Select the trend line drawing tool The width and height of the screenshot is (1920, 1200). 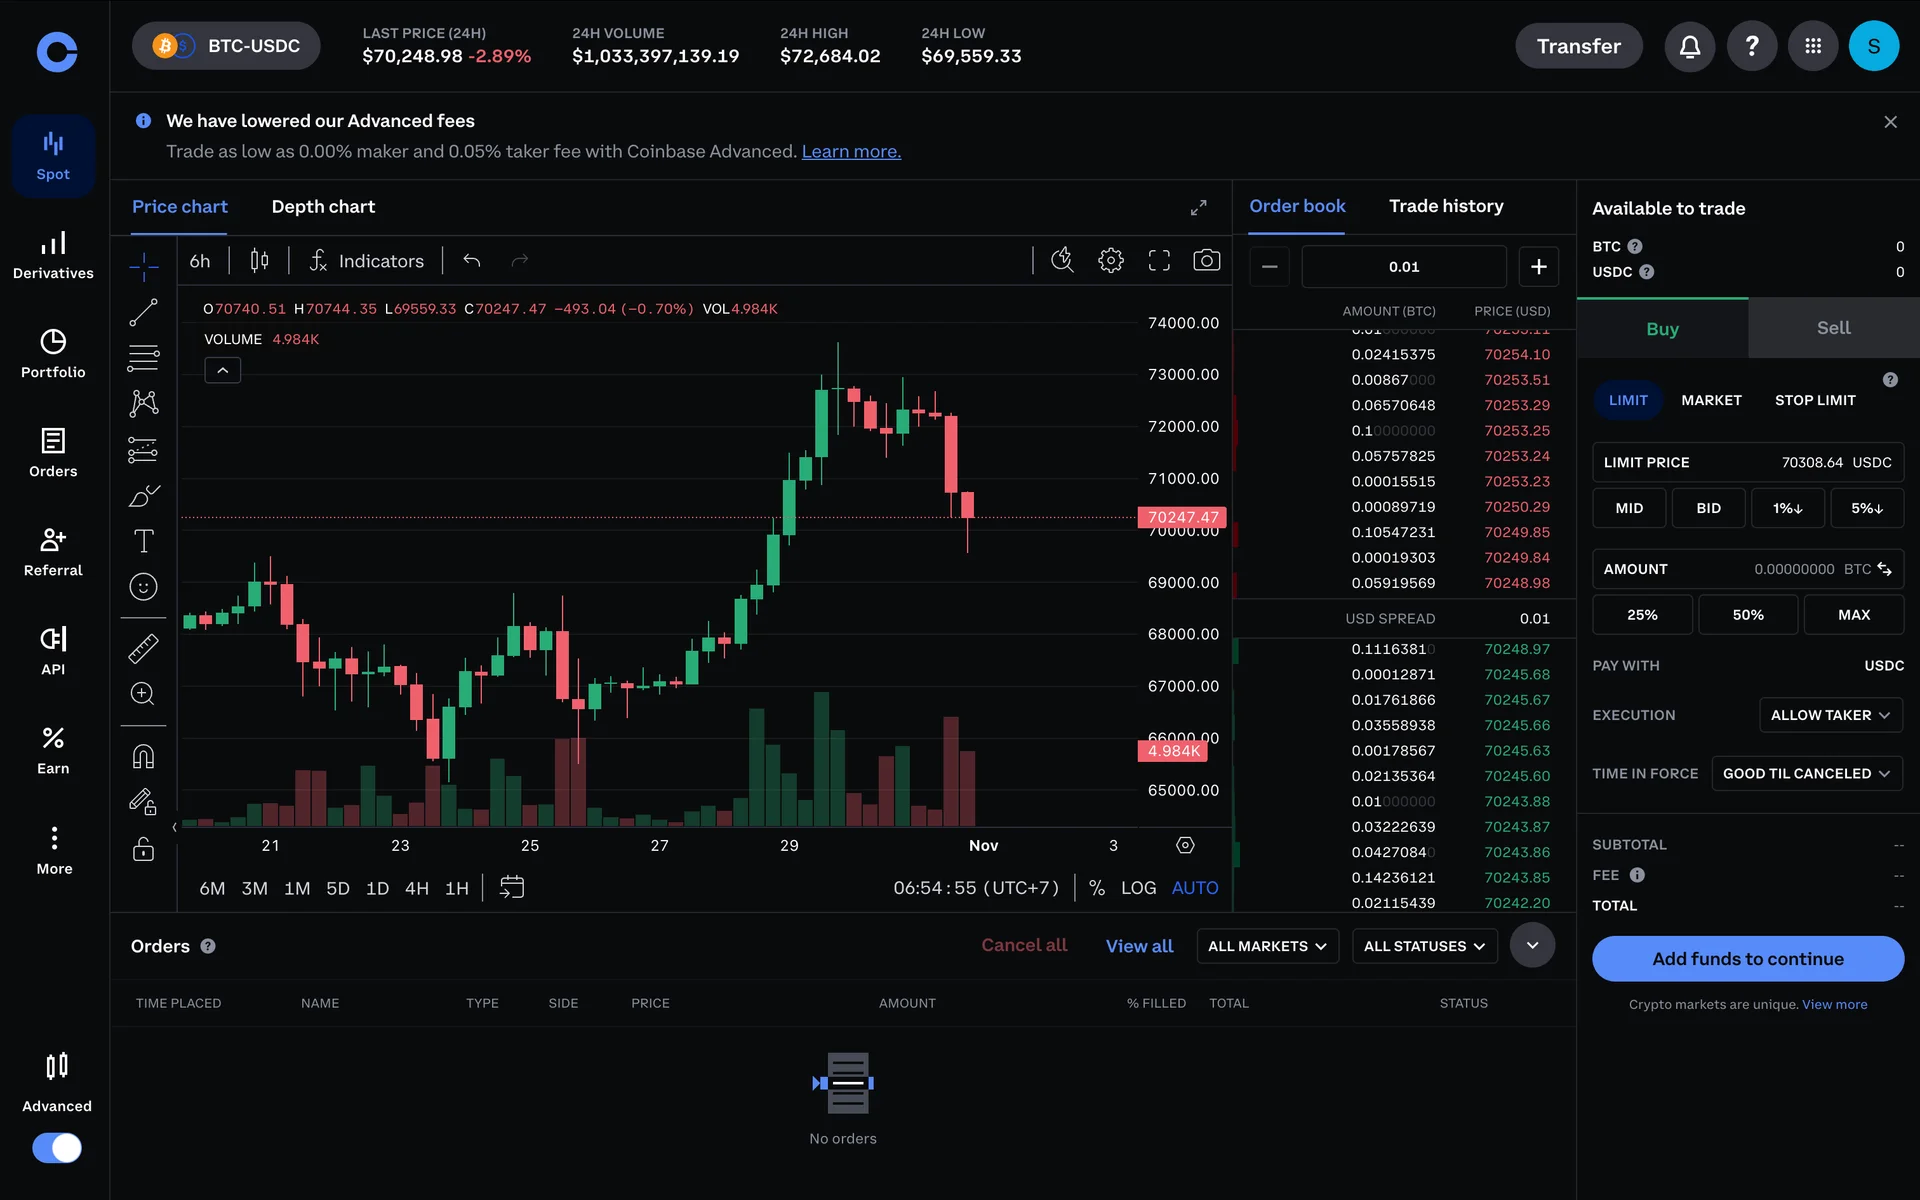pyautogui.click(x=143, y=313)
